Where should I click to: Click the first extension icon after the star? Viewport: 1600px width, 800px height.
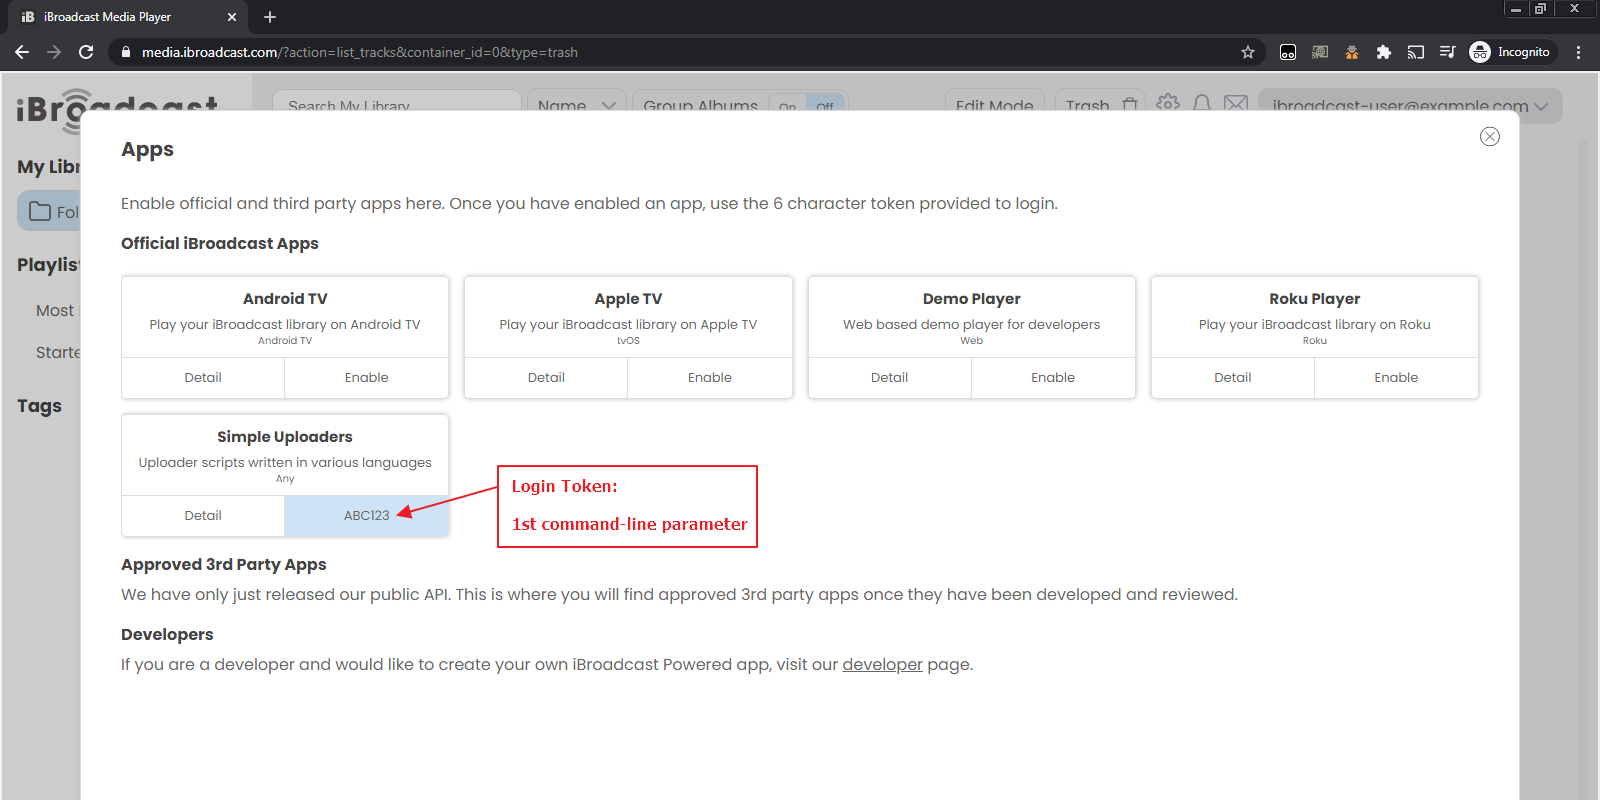coord(1288,52)
